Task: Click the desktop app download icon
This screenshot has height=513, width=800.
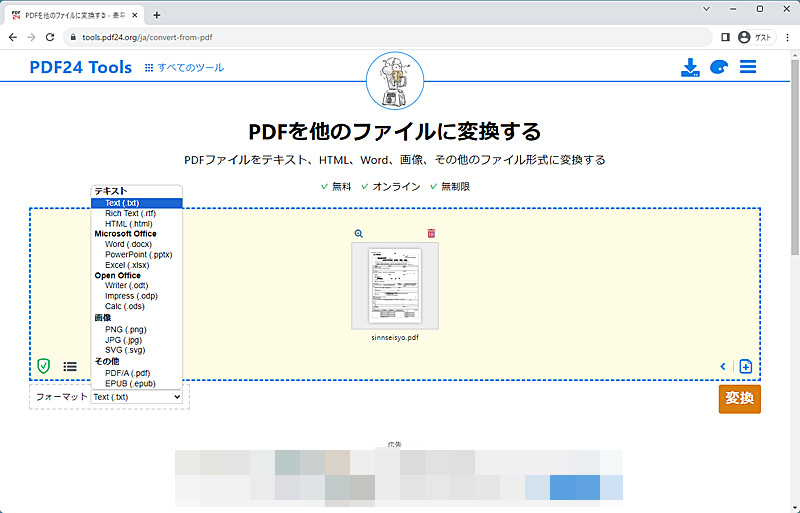Action: pyautogui.click(x=690, y=67)
